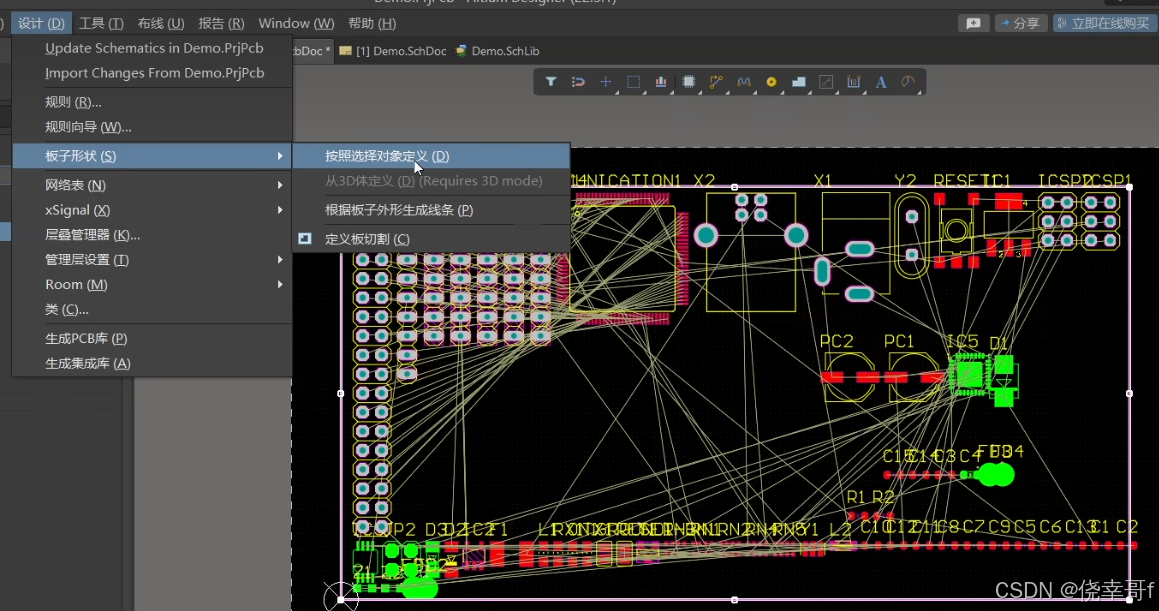Open the Window (W) menu
Image resolution: width=1159 pixels, height=611 pixels.
point(296,24)
